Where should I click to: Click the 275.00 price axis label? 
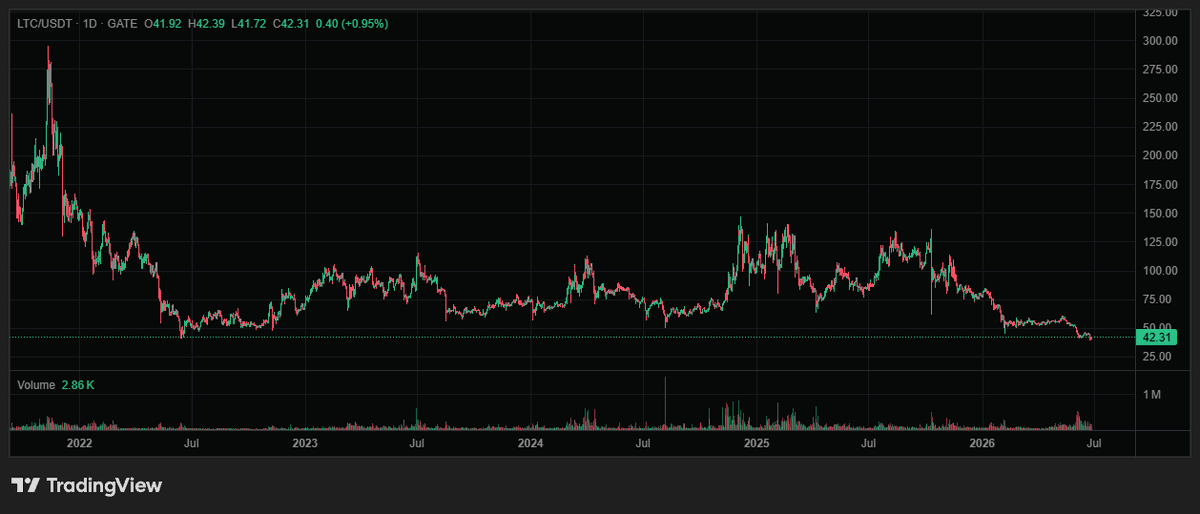(1159, 70)
